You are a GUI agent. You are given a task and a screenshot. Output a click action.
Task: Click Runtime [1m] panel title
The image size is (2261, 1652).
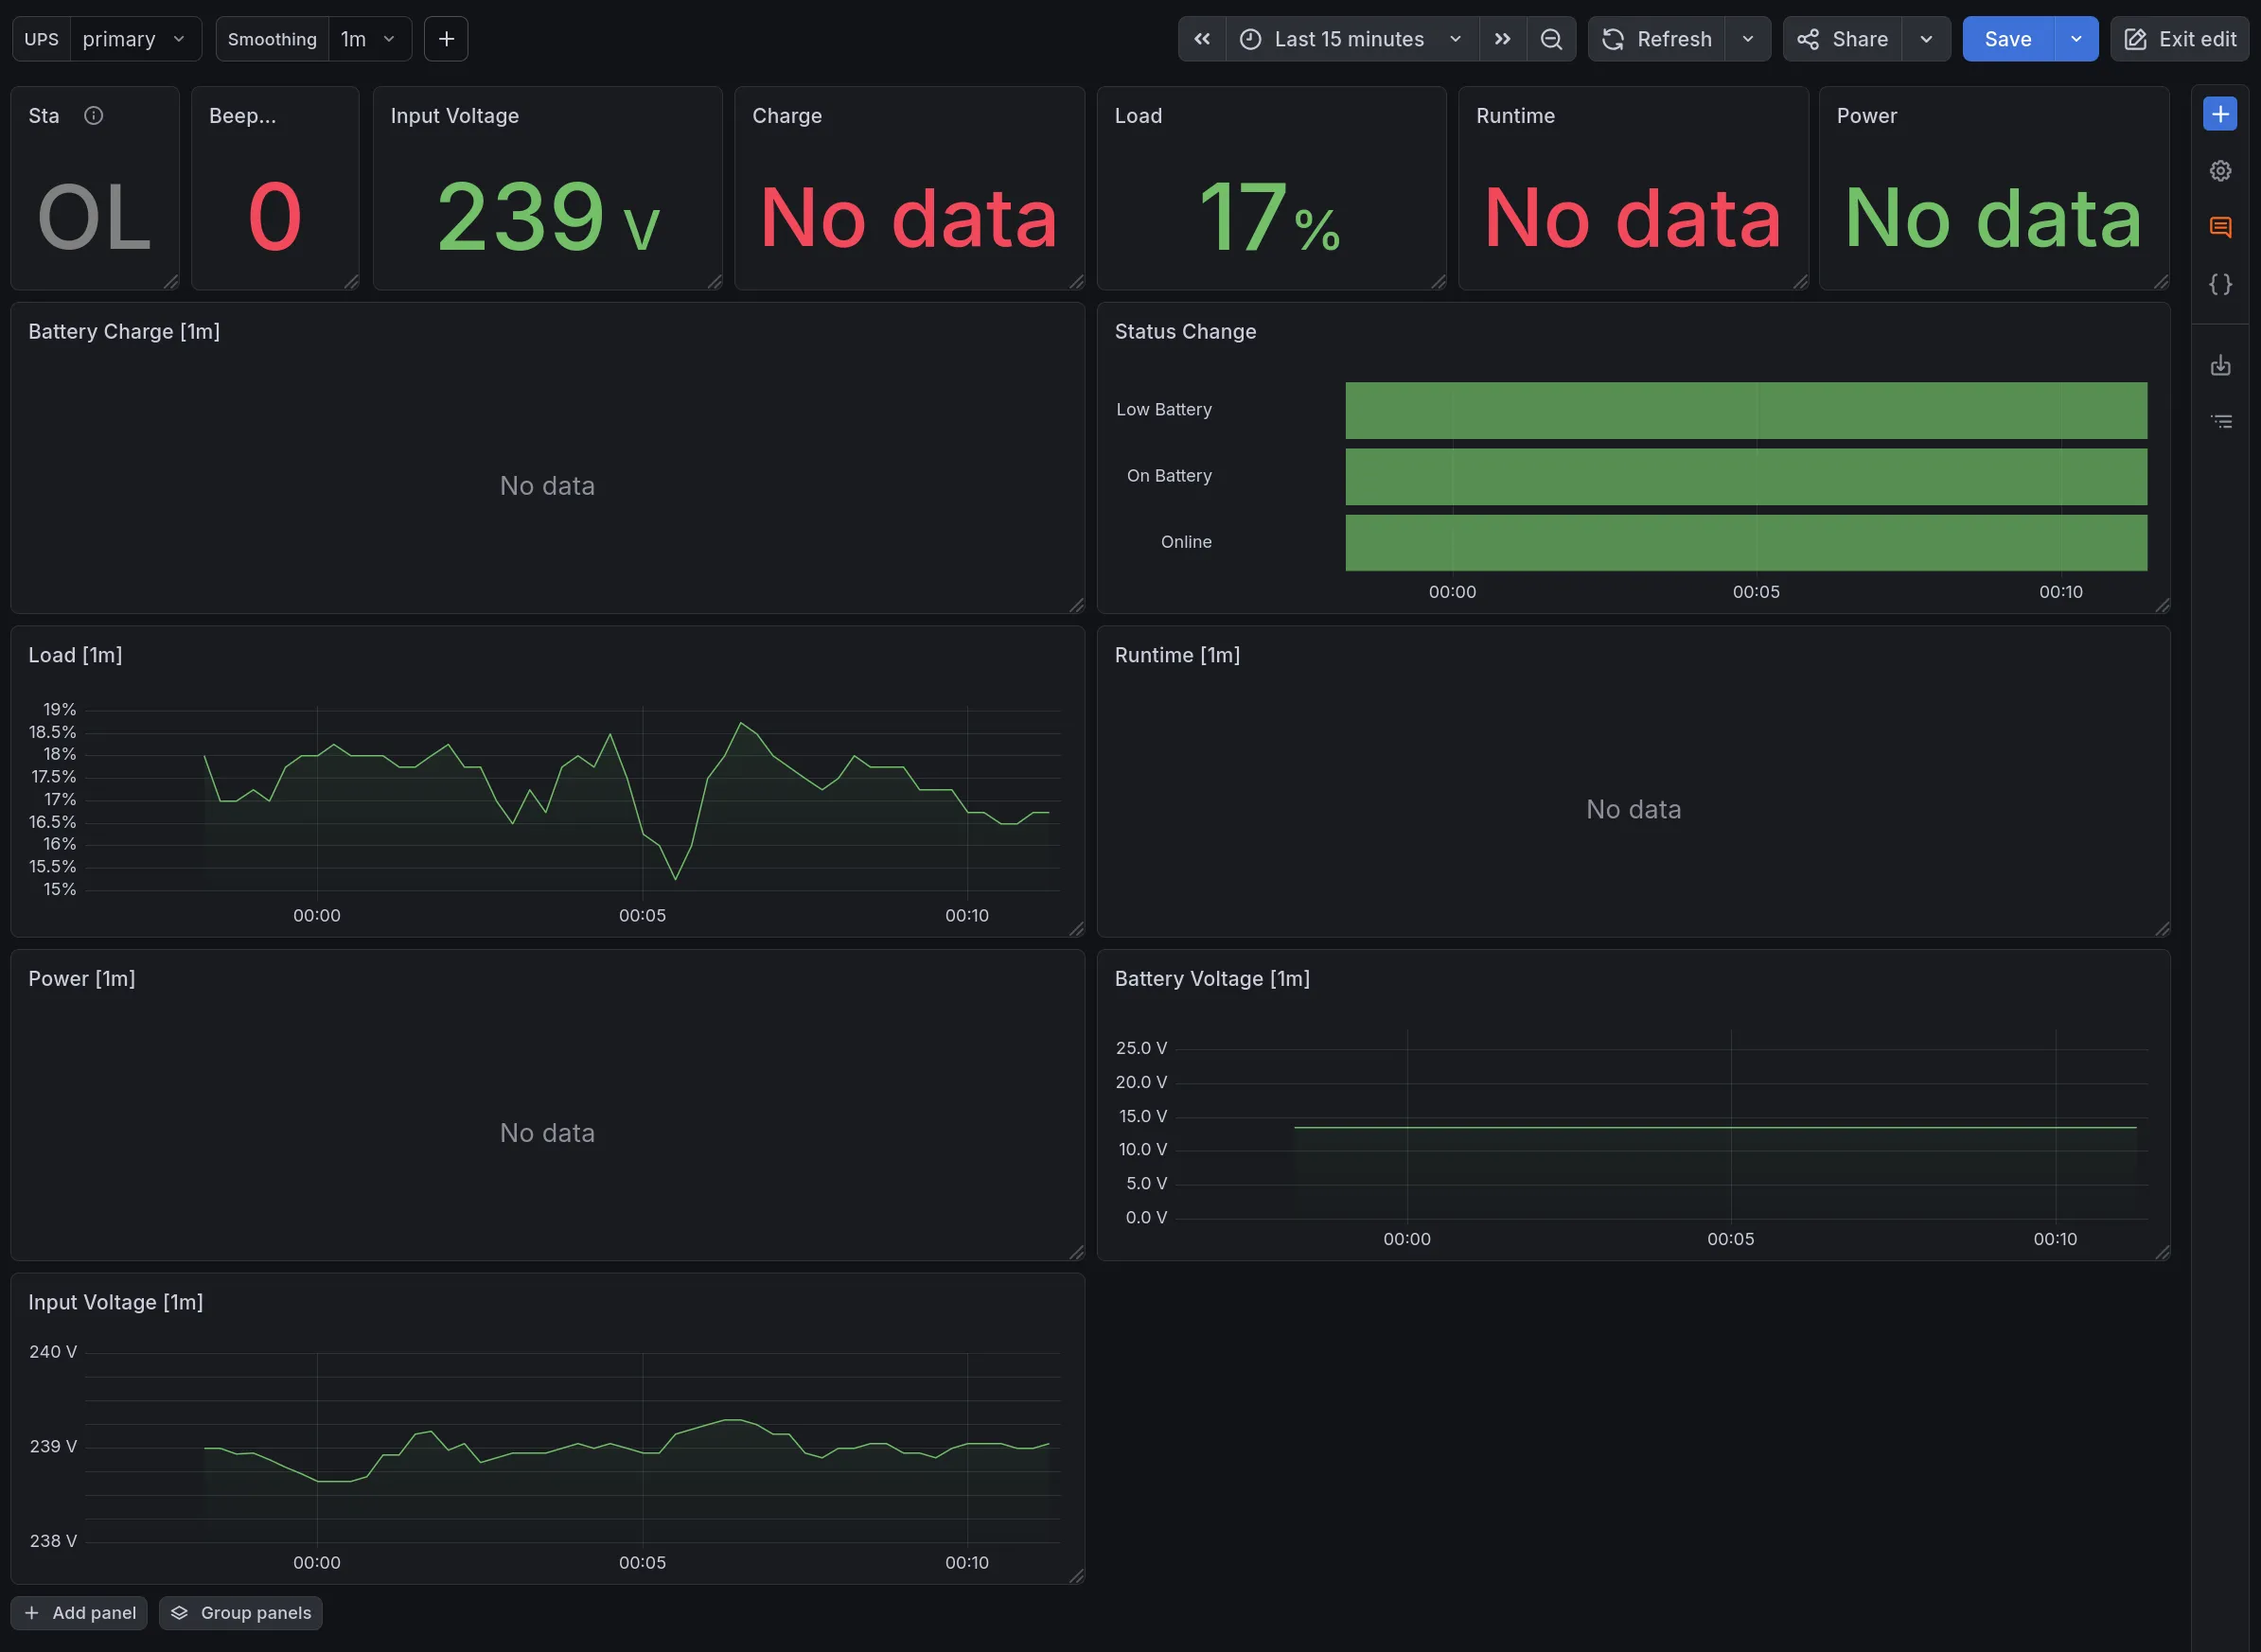(x=1177, y=655)
